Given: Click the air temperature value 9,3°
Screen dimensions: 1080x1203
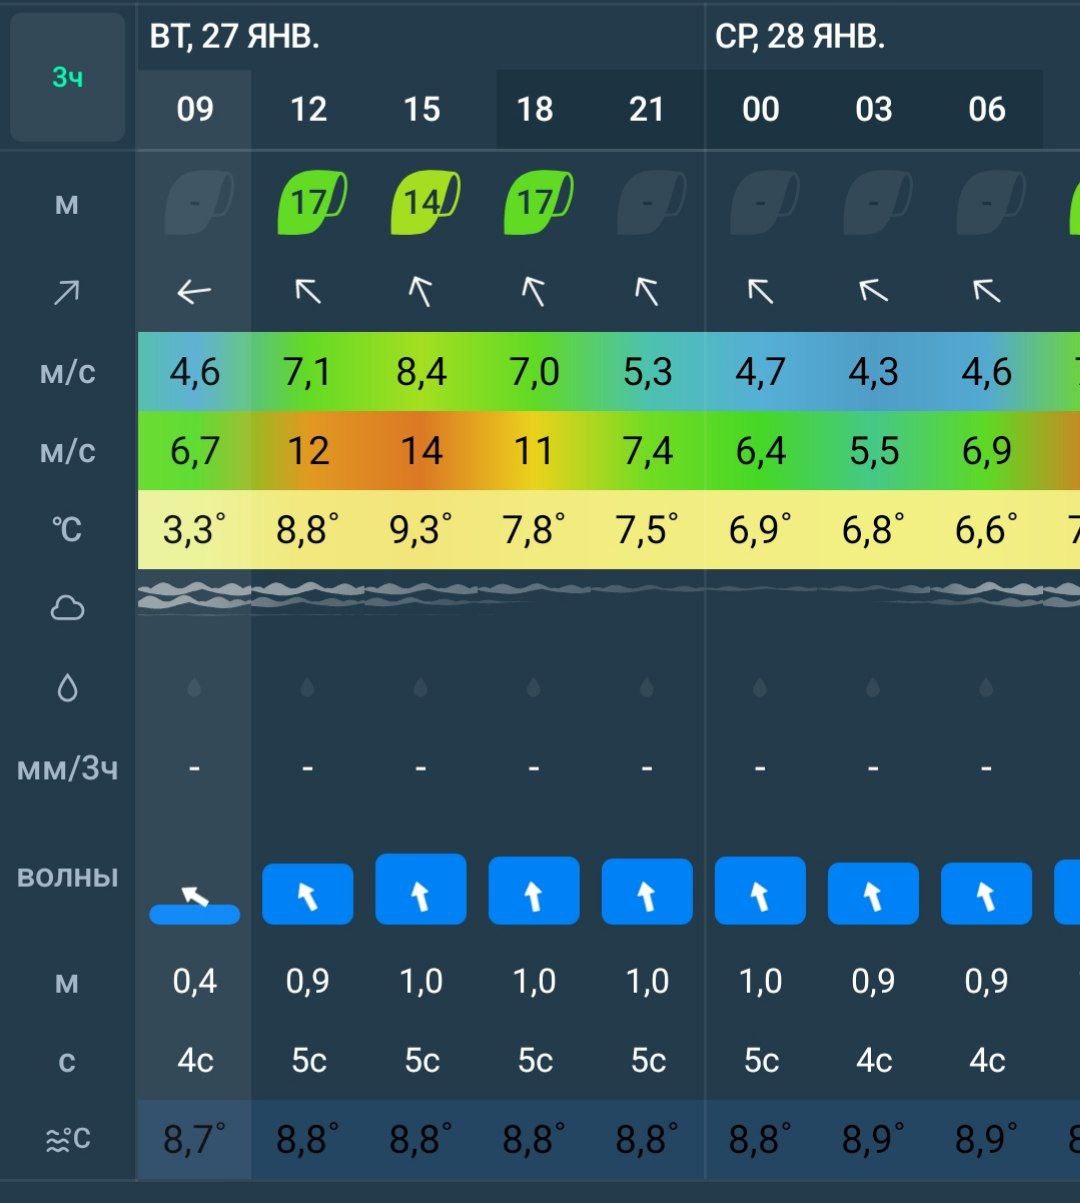Looking at the screenshot, I should point(421,529).
